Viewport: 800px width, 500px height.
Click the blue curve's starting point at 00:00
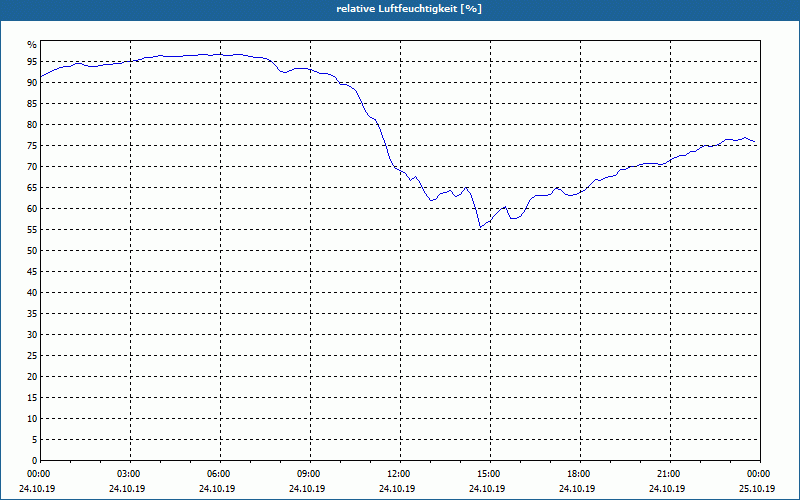[x=41, y=77]
